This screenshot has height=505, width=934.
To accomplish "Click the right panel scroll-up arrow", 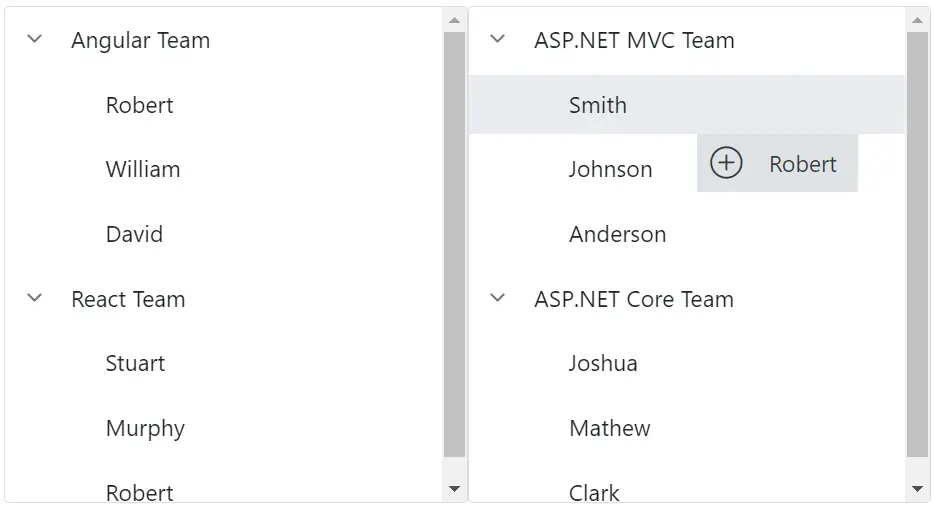I will (x=917, y=20).
